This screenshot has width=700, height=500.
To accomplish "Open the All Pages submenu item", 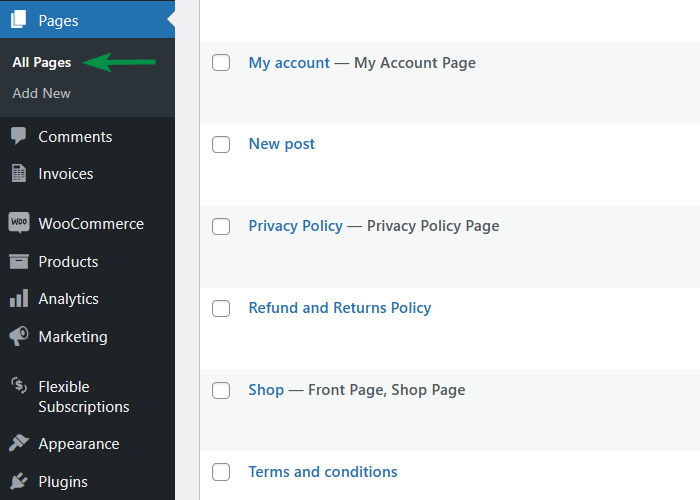I will coord(42,62).
